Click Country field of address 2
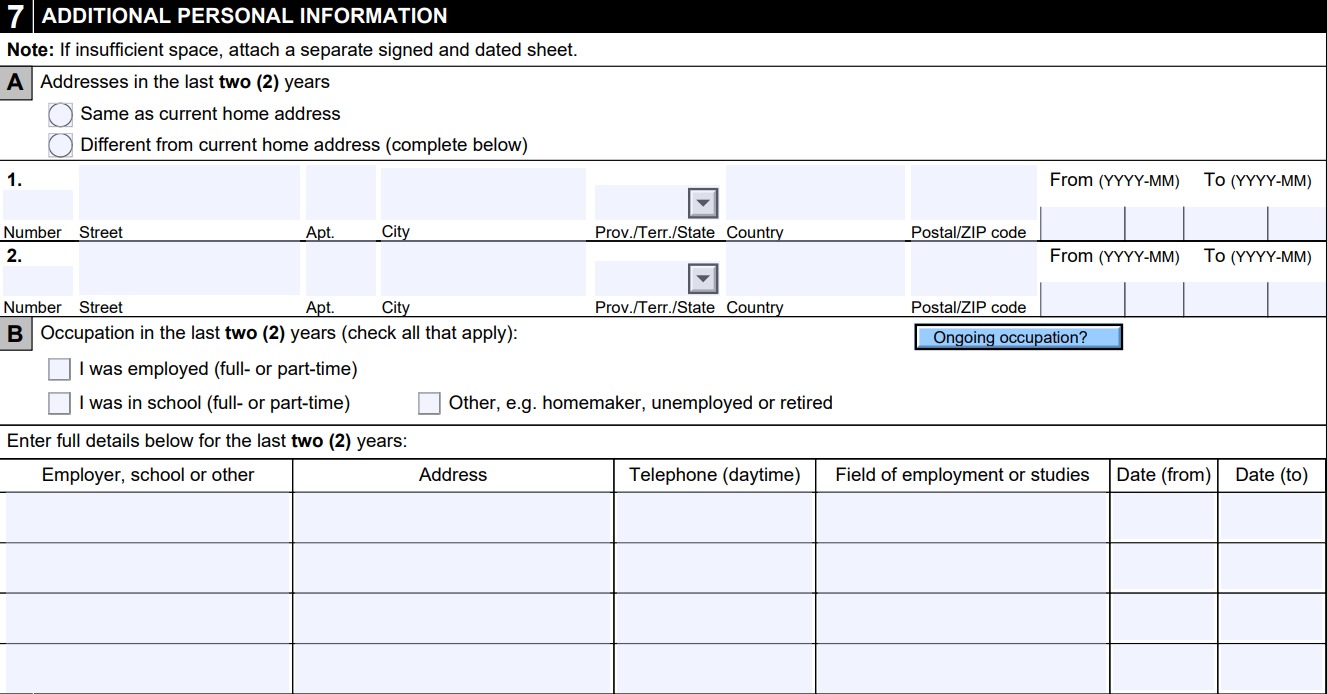 click(815, 269)
